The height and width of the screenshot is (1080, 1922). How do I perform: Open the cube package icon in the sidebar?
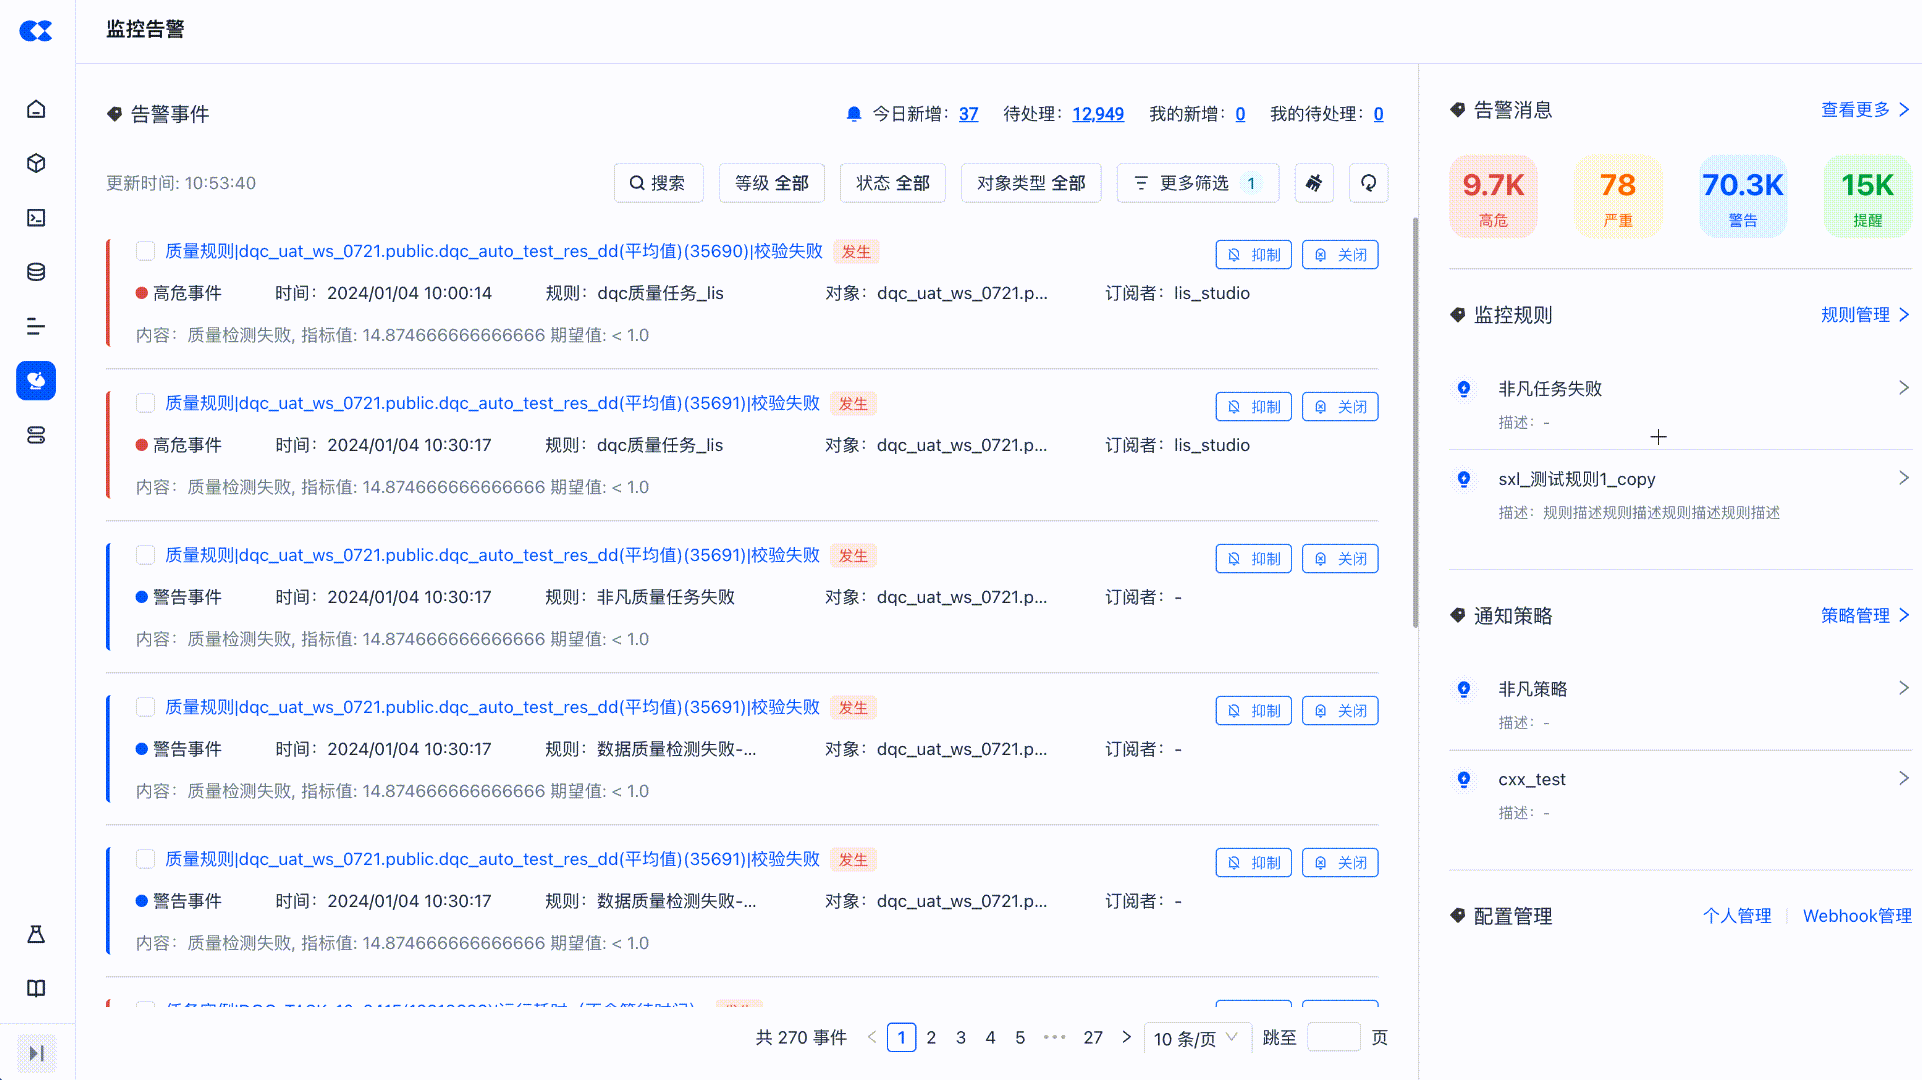36,163
